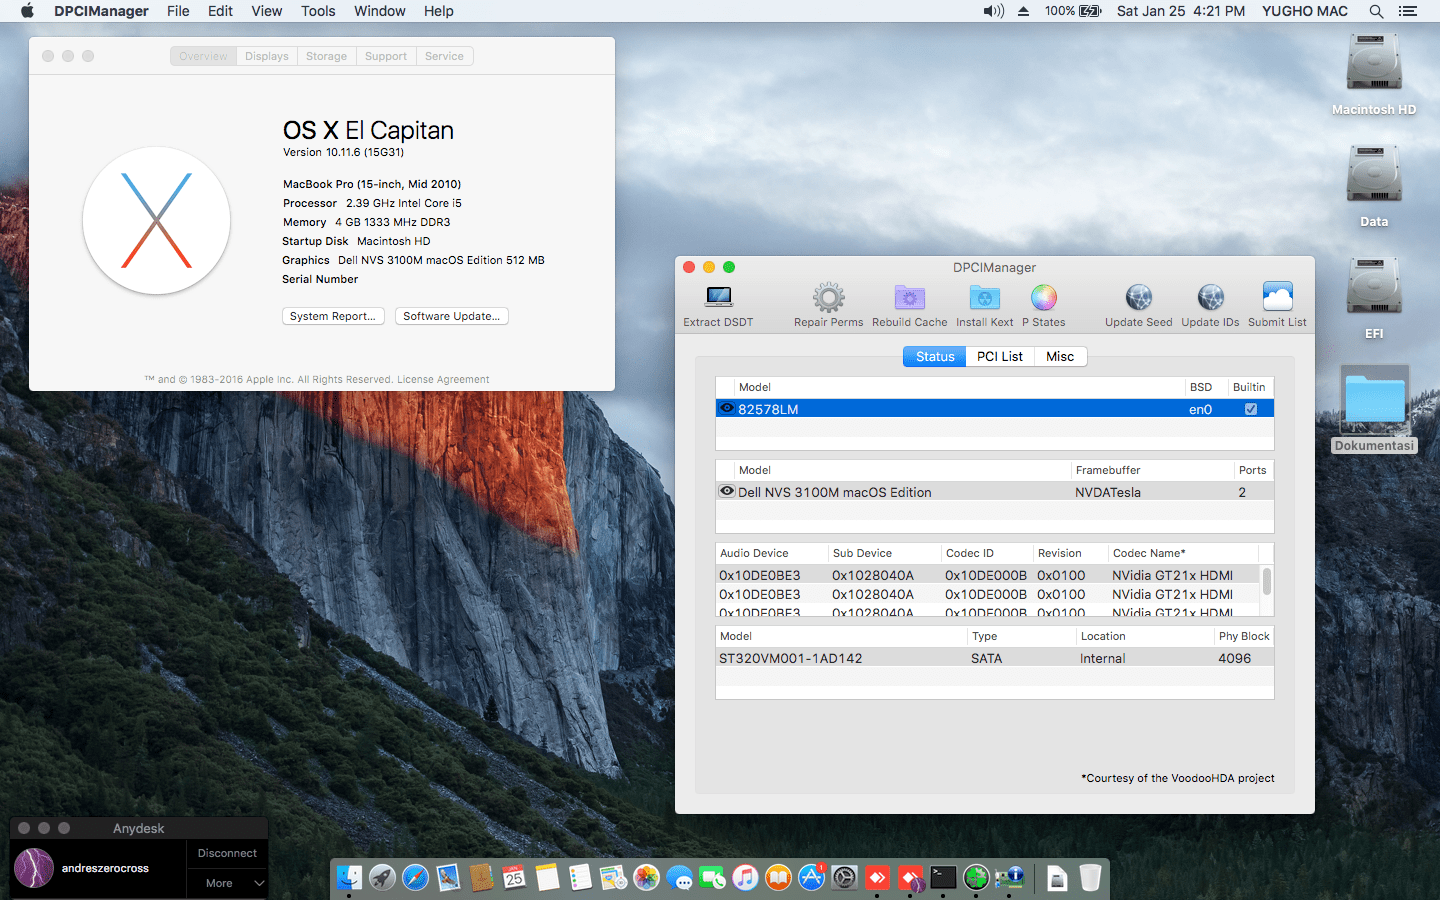Screen dimensions: 1440x900
Task: Open Terminal from the dock
Action: pos(943,877)
